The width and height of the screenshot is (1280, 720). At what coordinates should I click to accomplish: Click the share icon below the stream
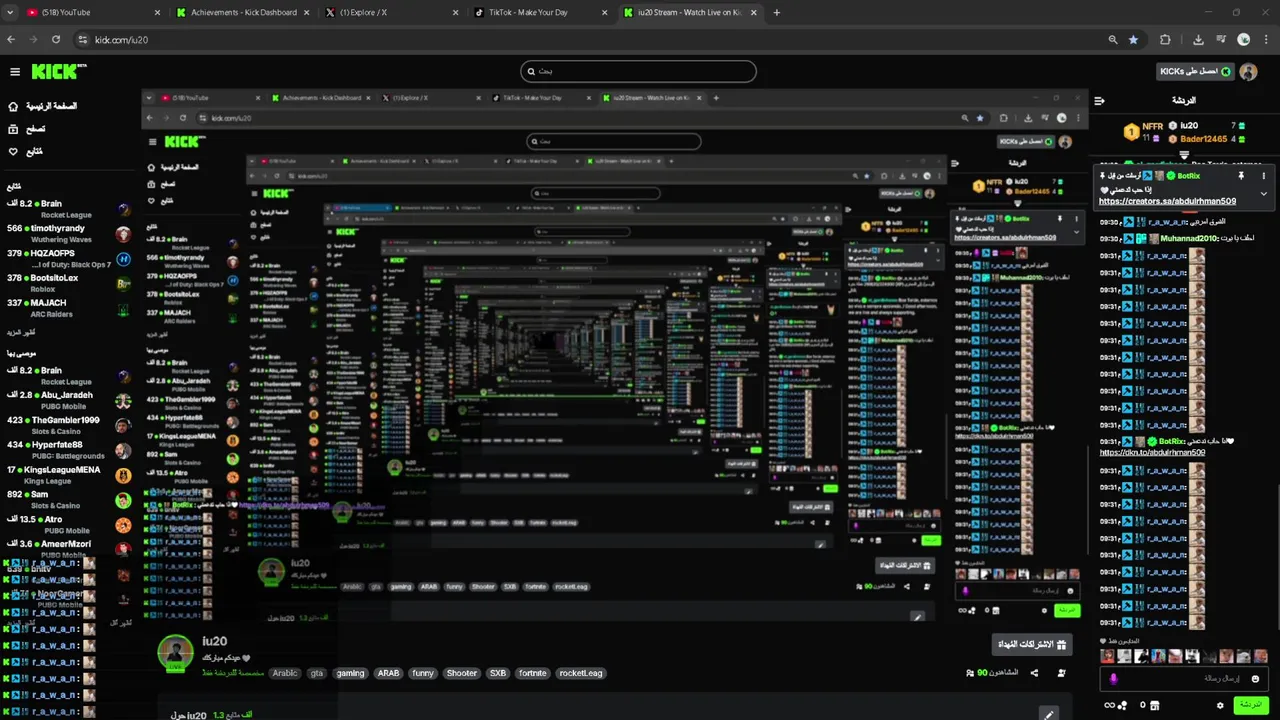tap(1034, 673)
